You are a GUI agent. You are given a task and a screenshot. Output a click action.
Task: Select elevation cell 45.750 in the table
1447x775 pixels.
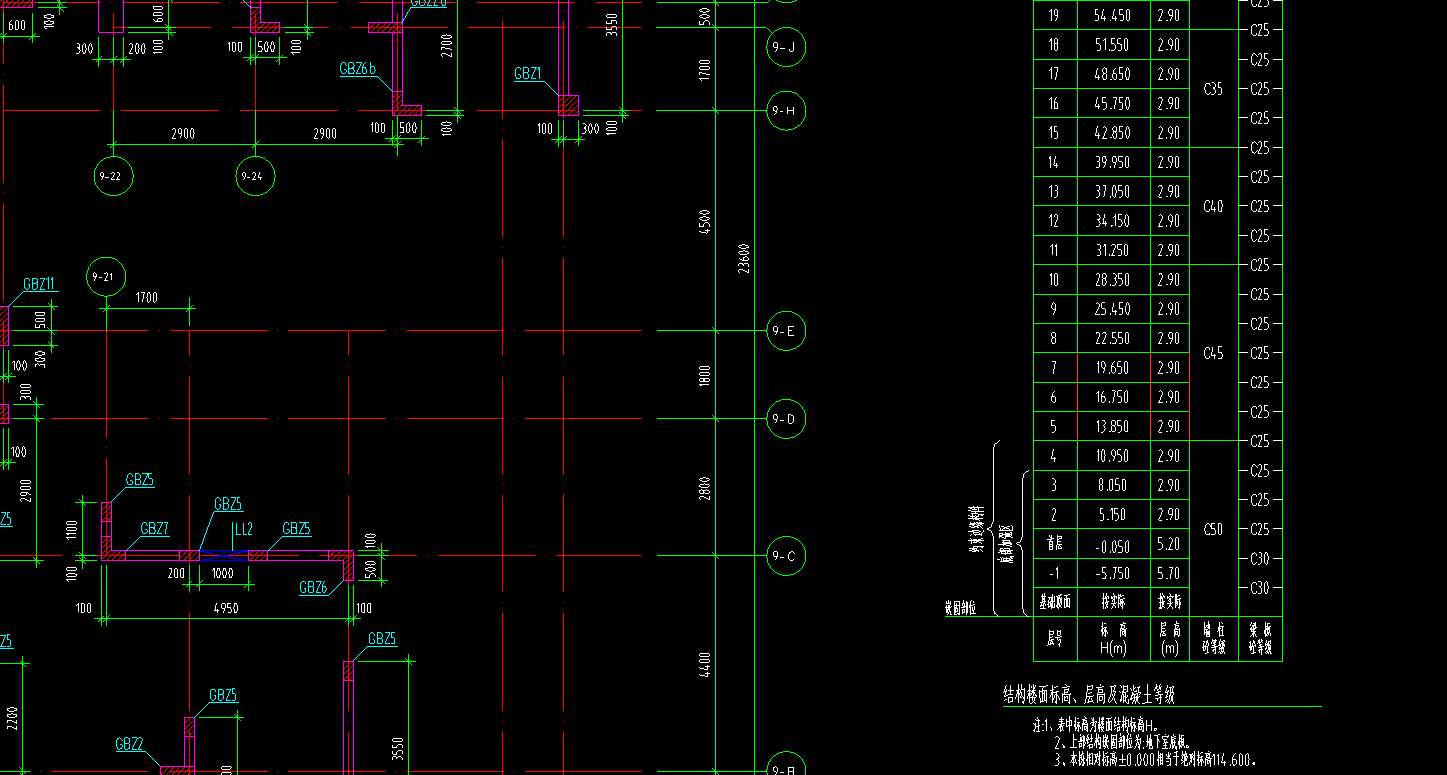tap(1113, 103)
